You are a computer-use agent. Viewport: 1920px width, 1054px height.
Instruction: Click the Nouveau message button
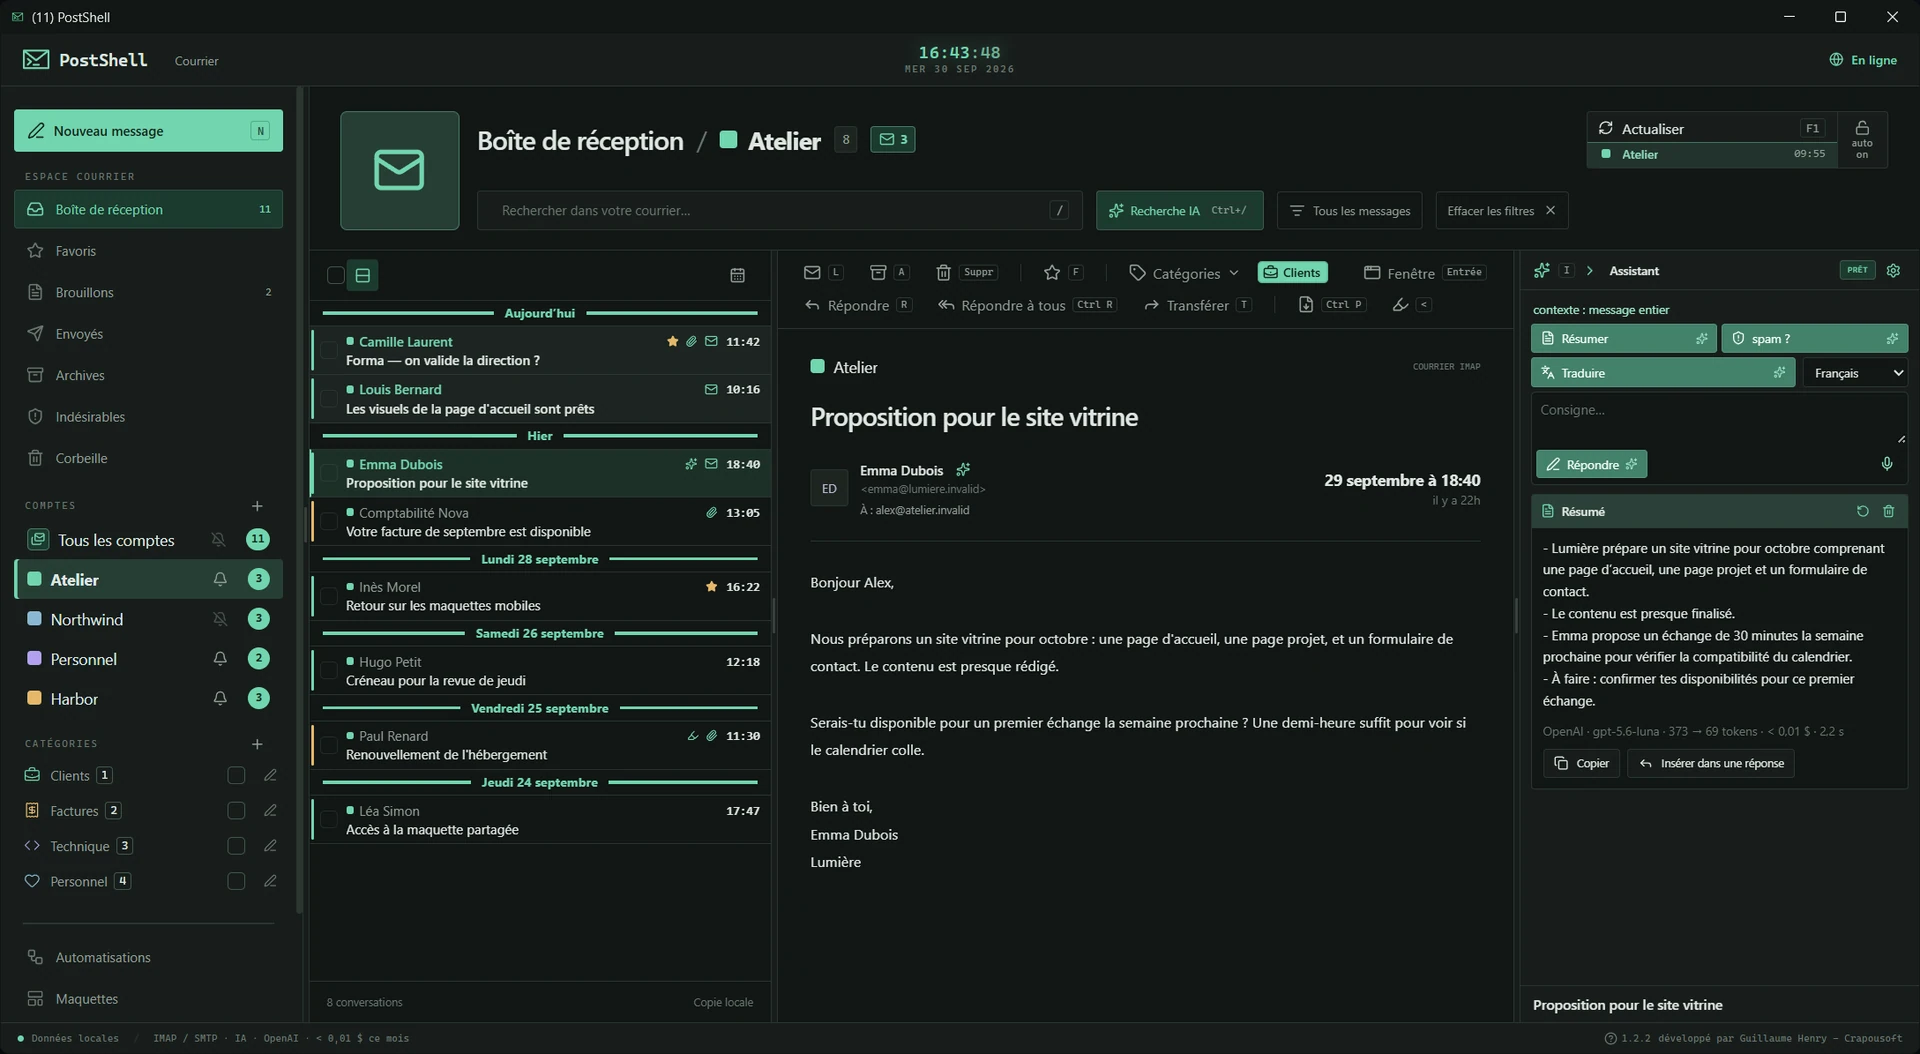tap(148, 131)
